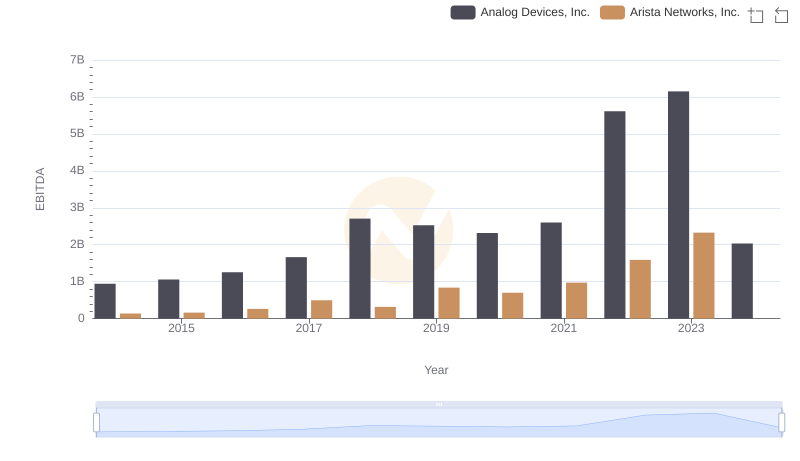Click the Arista Networks 2020 bar

(513, 305)
